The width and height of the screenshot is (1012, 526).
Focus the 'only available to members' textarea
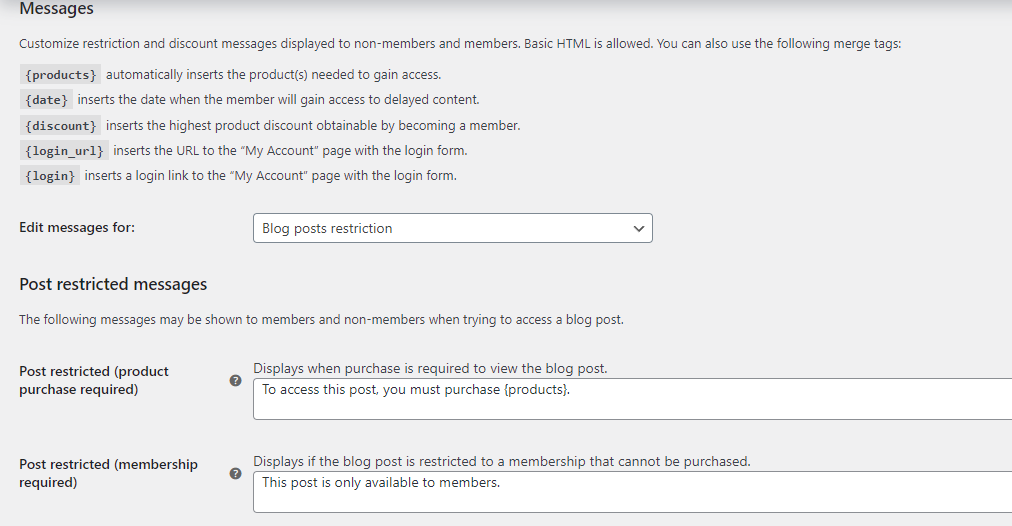632,492
